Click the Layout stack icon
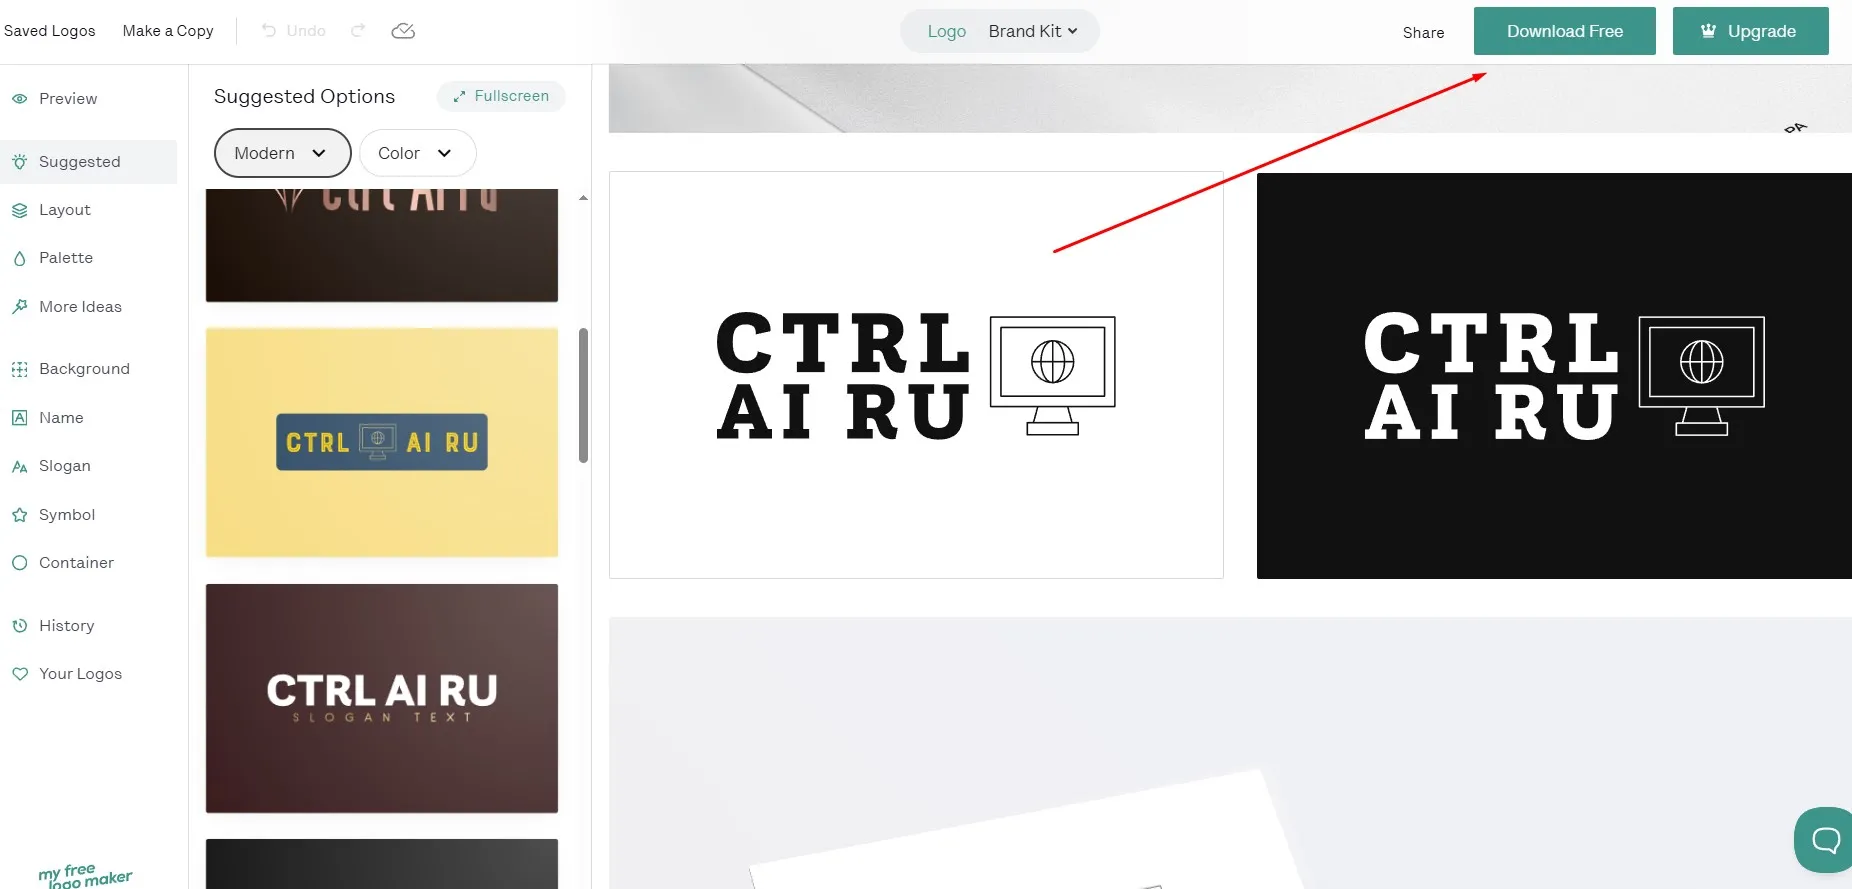This screenshot has height=889, width=1852. (19, 210)
